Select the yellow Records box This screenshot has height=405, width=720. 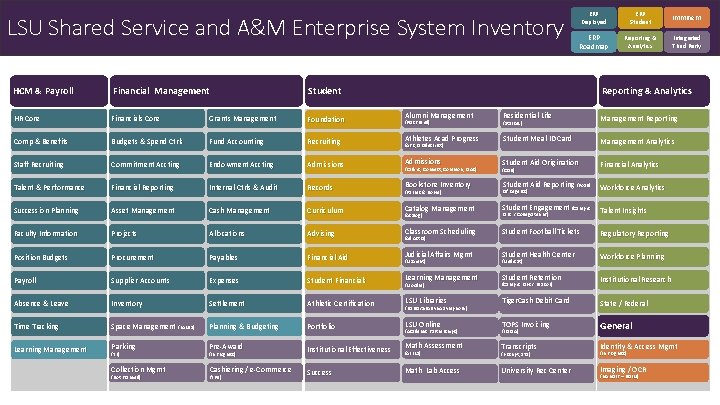click(x=353, y=187)
